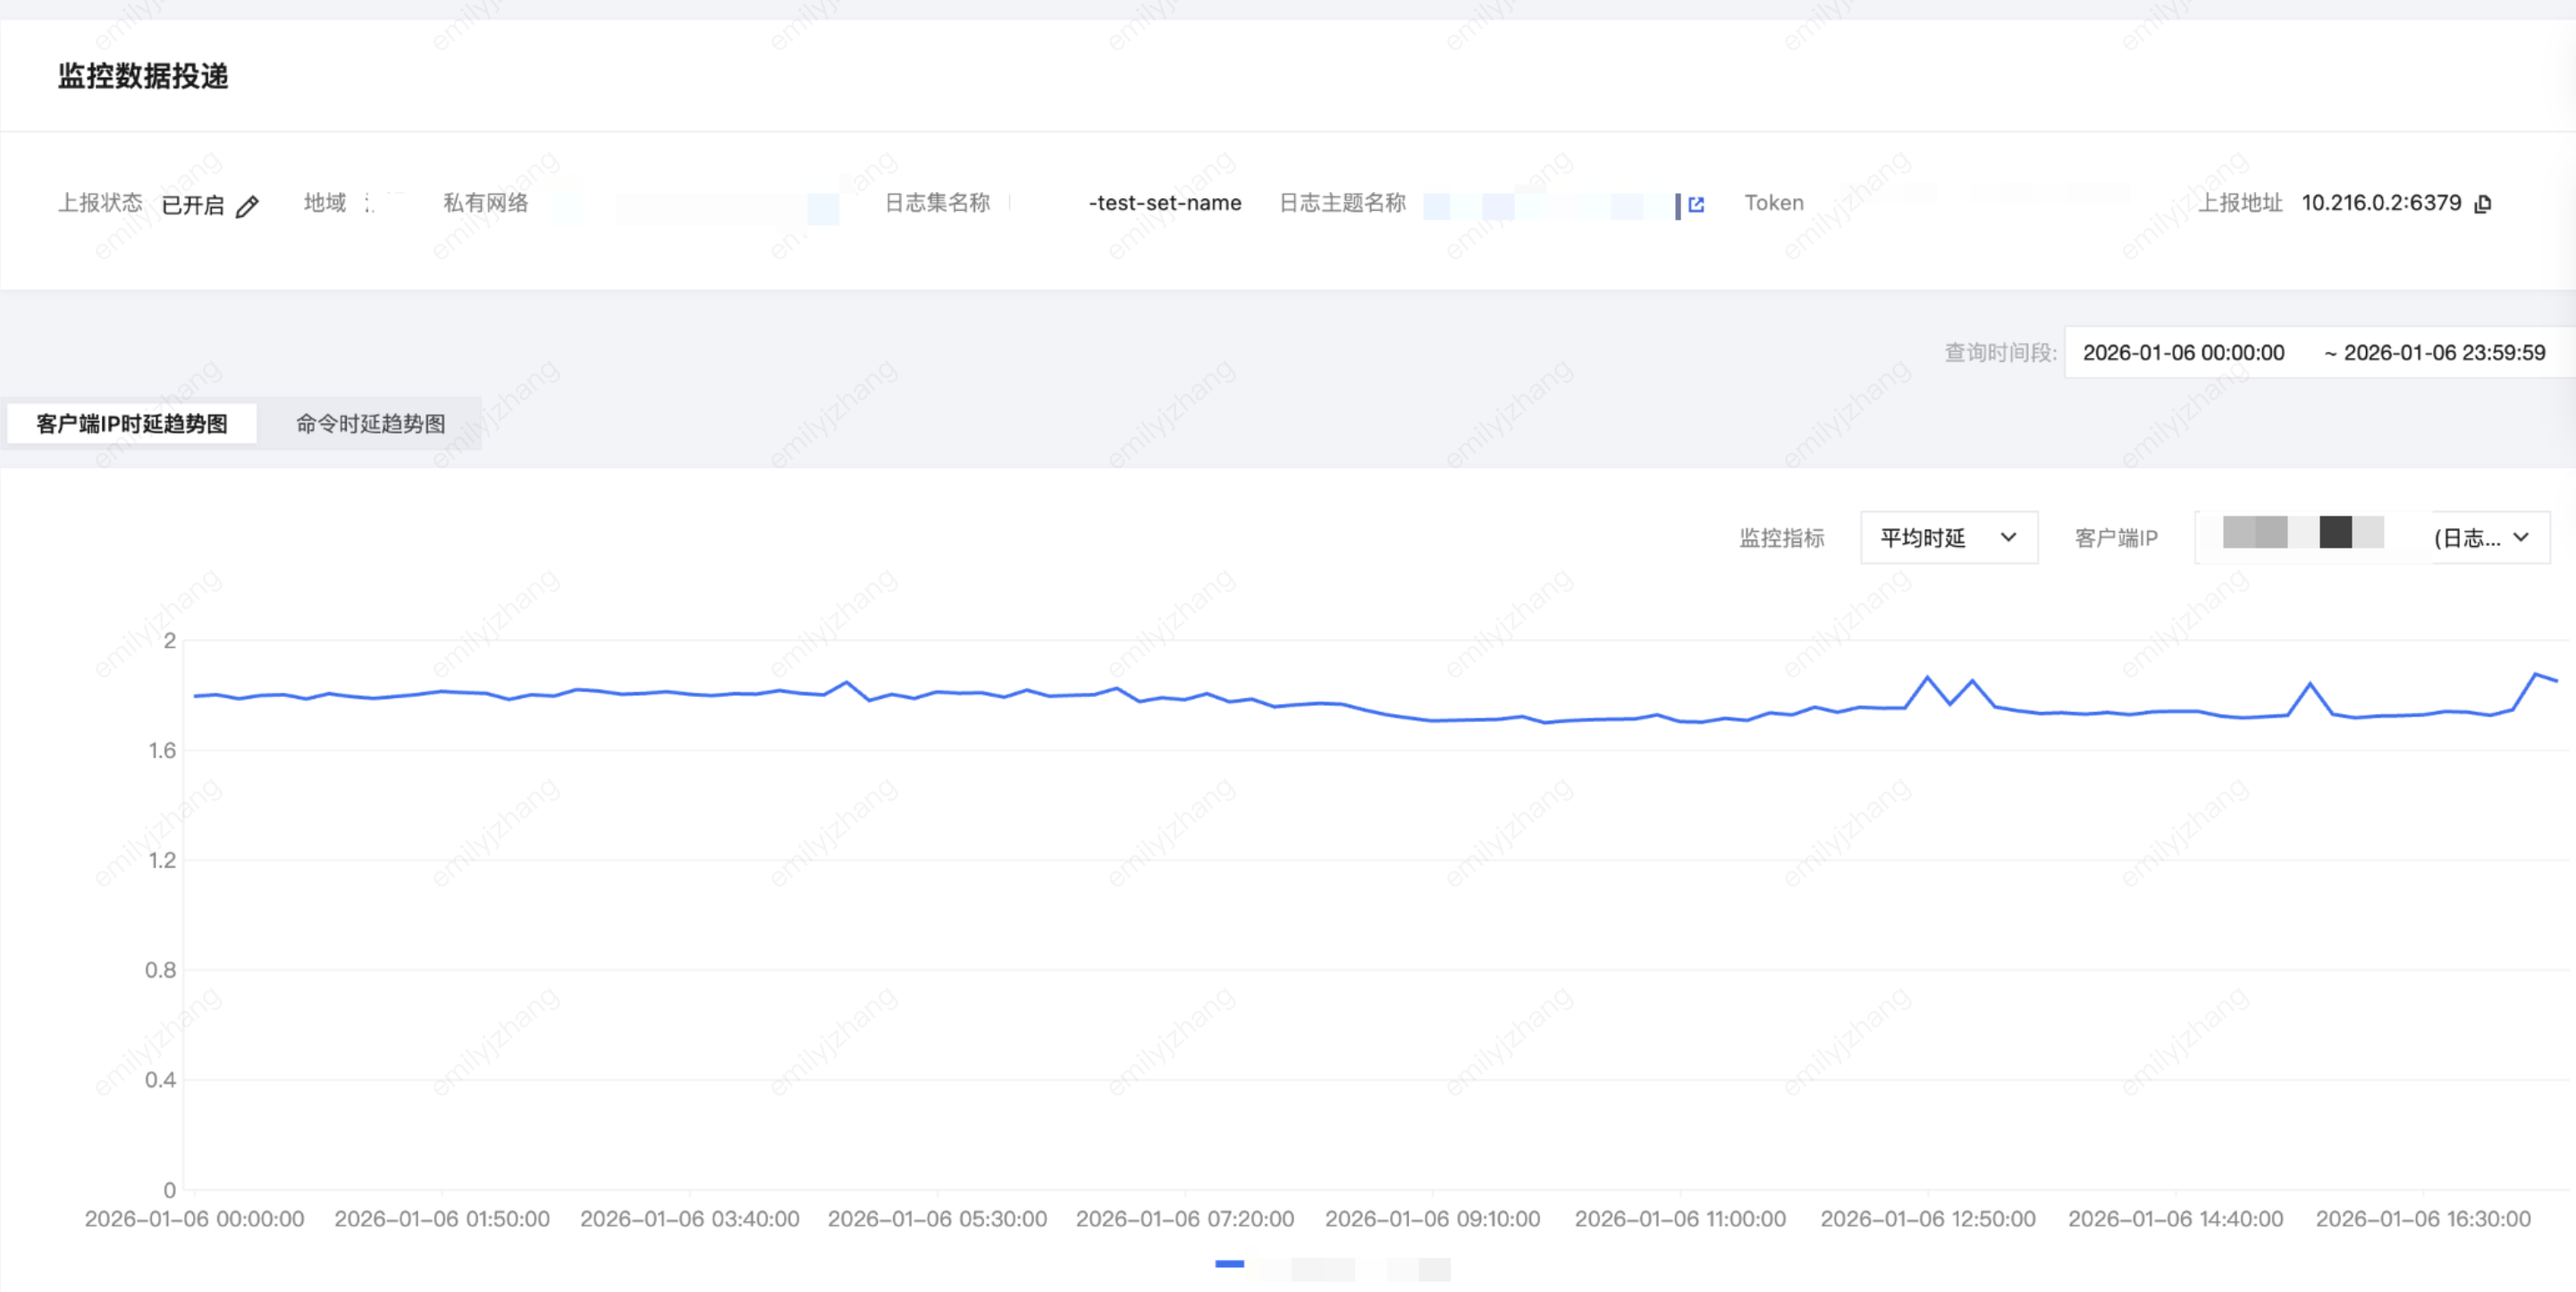The width and height of the screenshot is (2576, 1292).
Task: Click the x-axis label 2026-01-06 12:50:00
Action: (x=1927, y=1219)
